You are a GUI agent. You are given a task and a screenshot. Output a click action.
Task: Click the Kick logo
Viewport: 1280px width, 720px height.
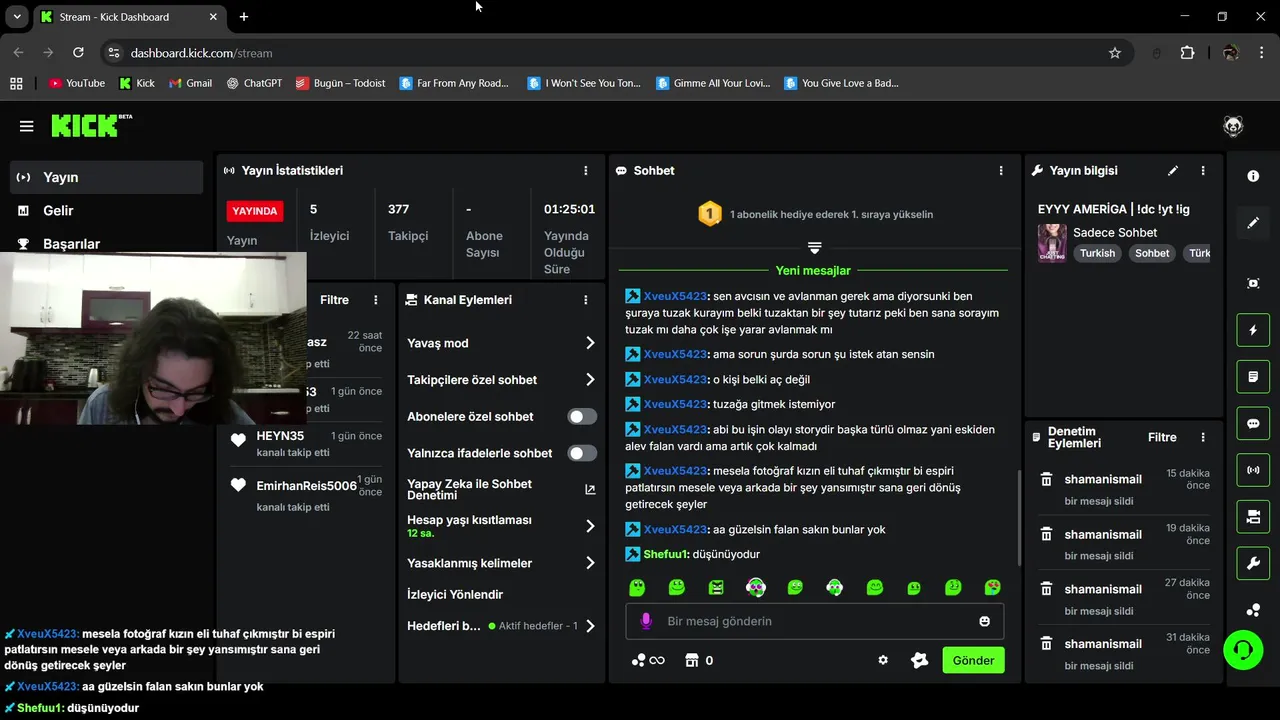(91, 125)
